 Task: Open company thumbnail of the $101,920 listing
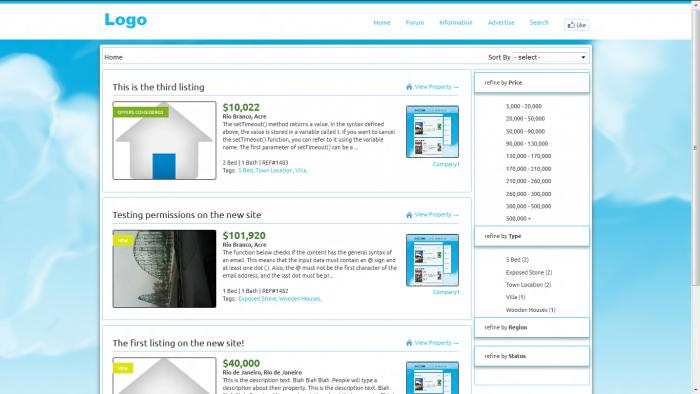click(432, 260)
